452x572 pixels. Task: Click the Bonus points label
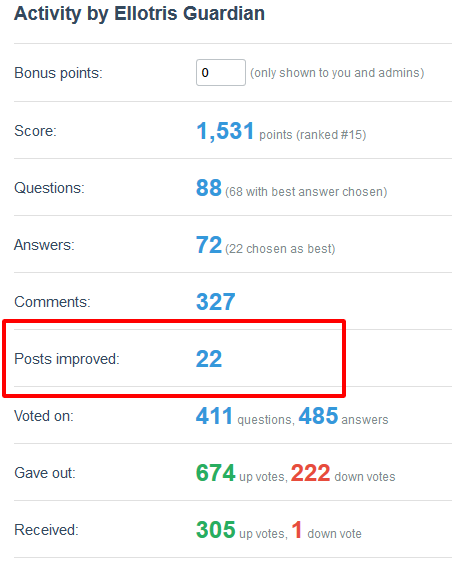click(58, 73)
